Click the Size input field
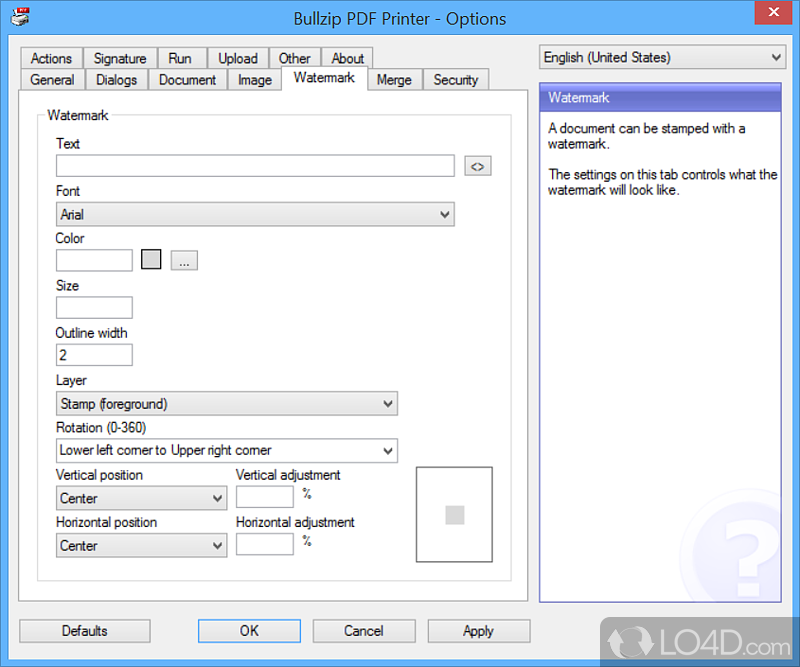This screenshot has width=800, height=667. [x=94, y=308]
